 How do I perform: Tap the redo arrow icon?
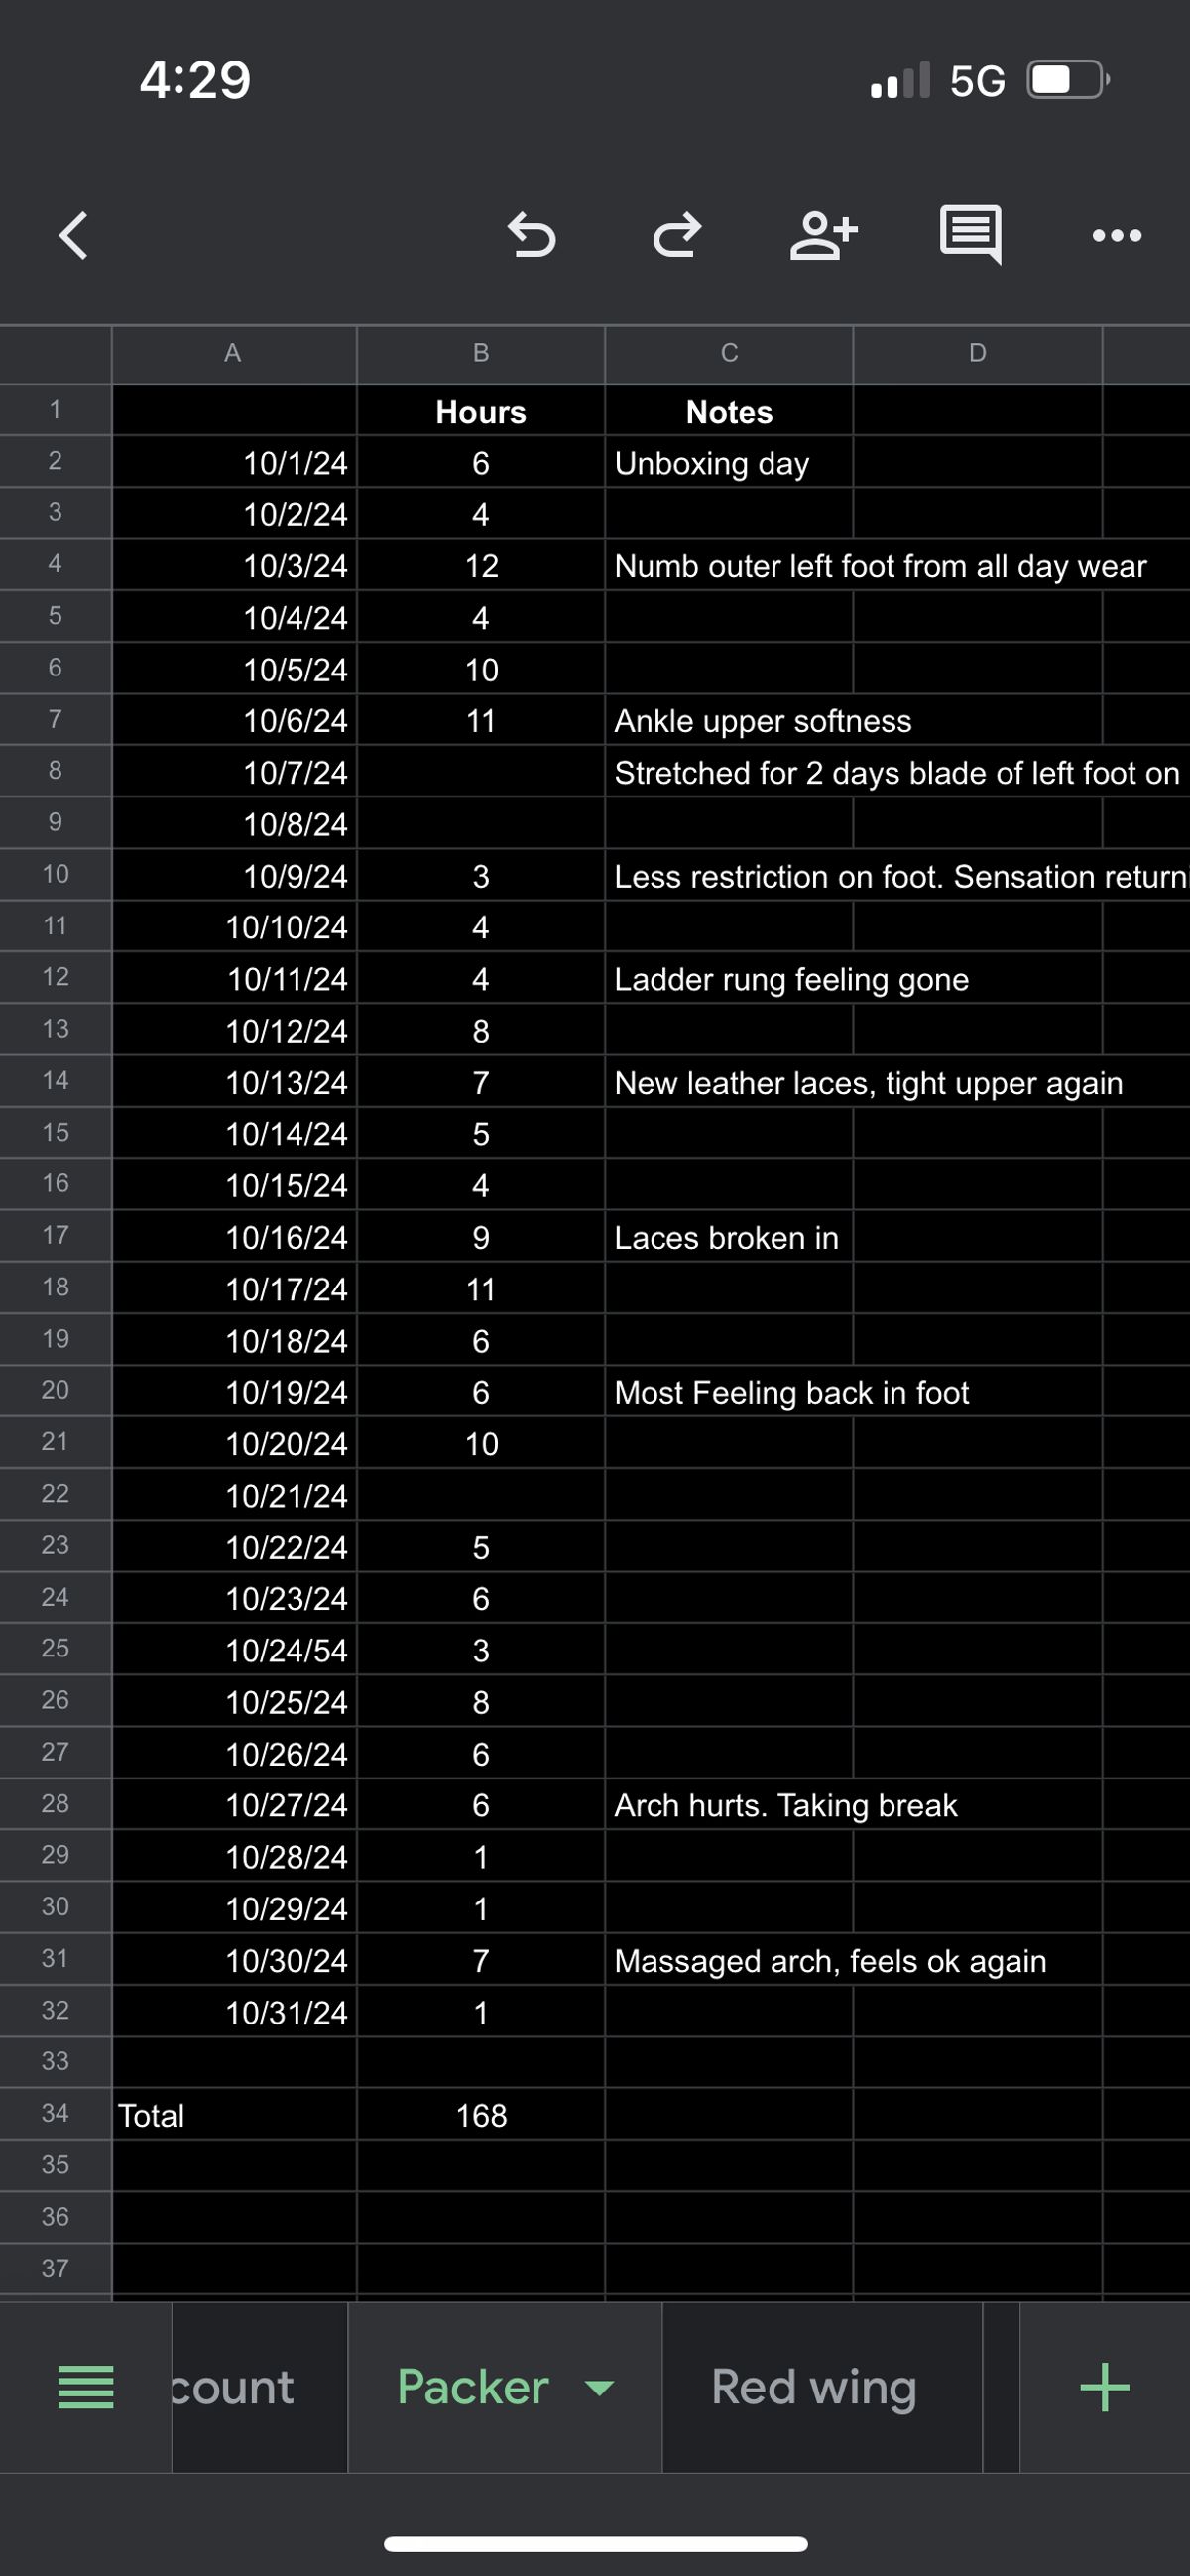pos(678,235)
